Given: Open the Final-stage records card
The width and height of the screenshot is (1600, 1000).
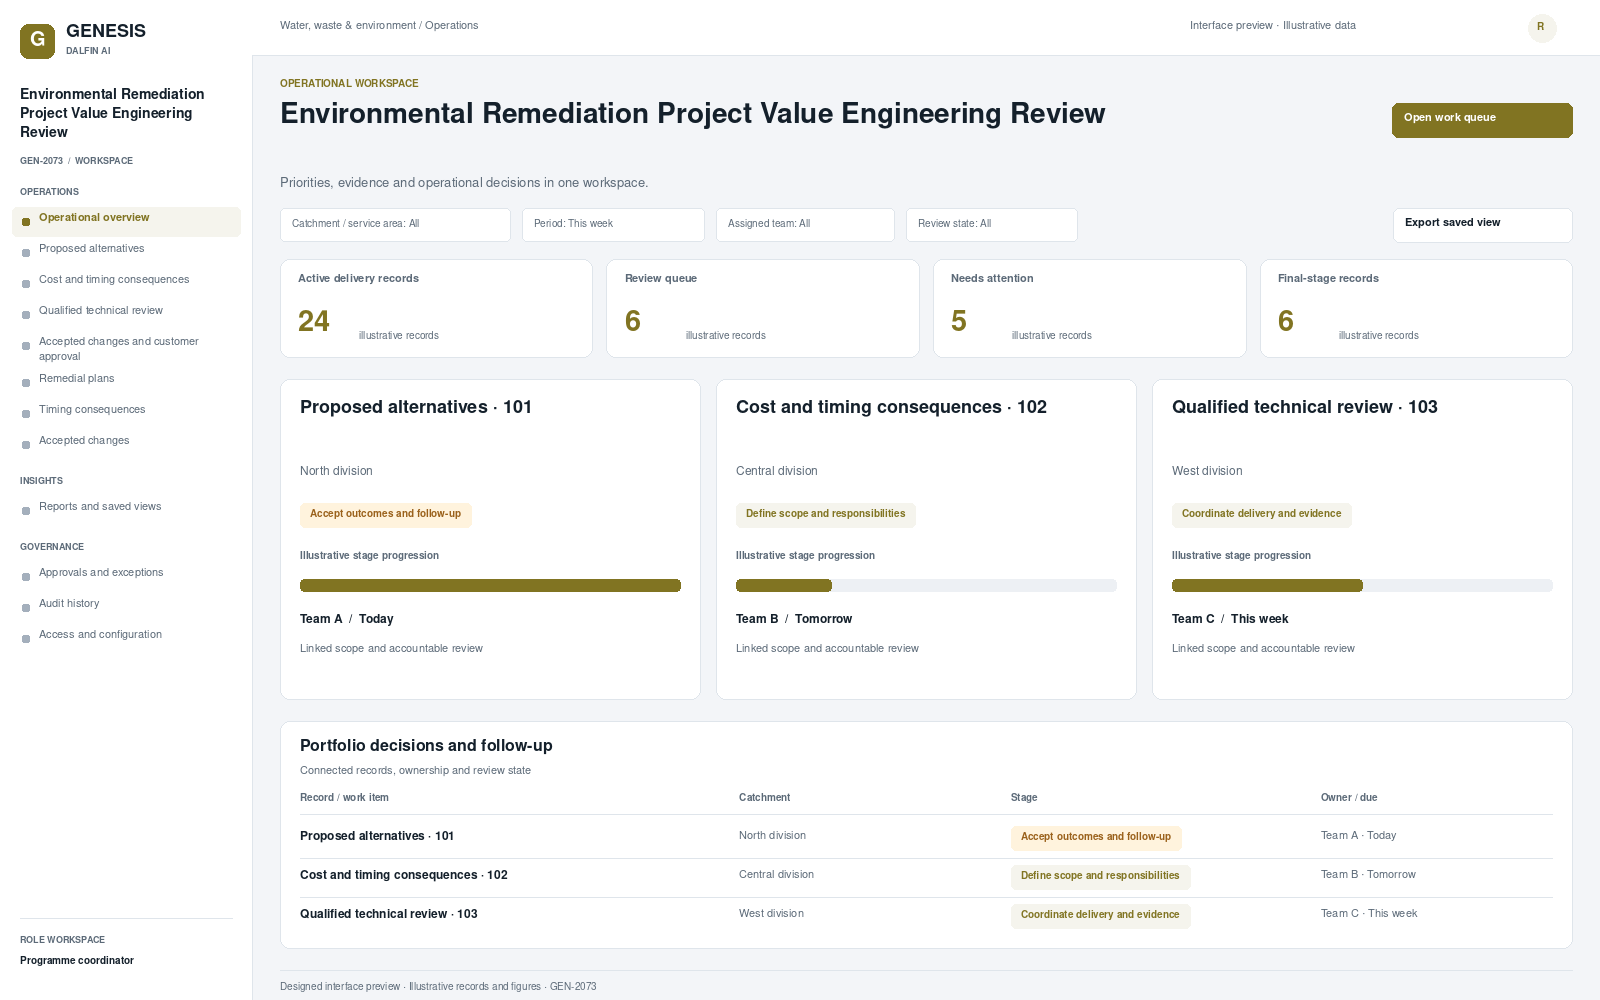Looking at the screenshot, I should pos(1416,308).
